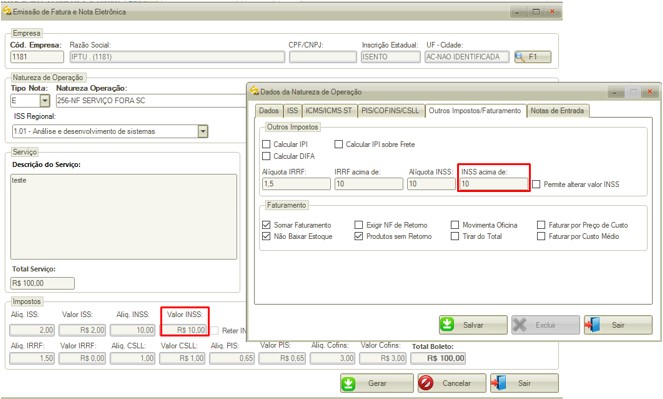Click the Valor IRRF field
Viewport: 663px width, 399px height.
click(82, 358)
